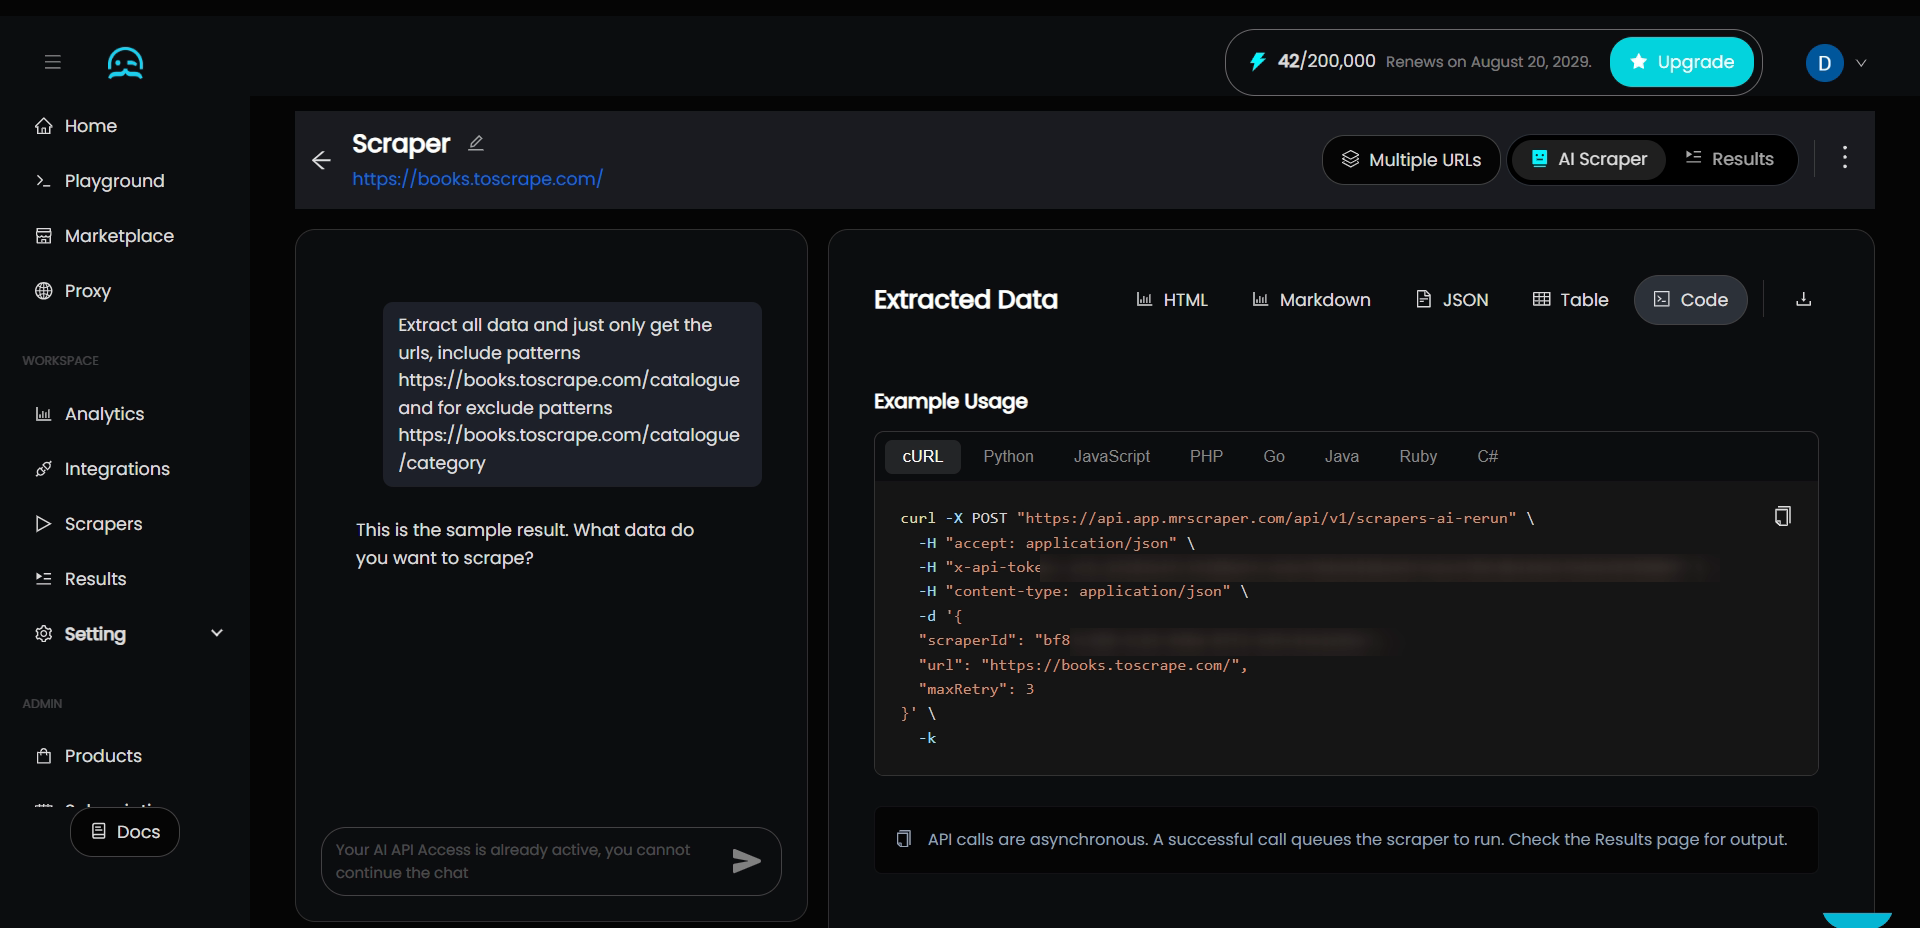1920x928 pixels.
Task: Switch to Results view in header
Action: (x=1729, y=159)
